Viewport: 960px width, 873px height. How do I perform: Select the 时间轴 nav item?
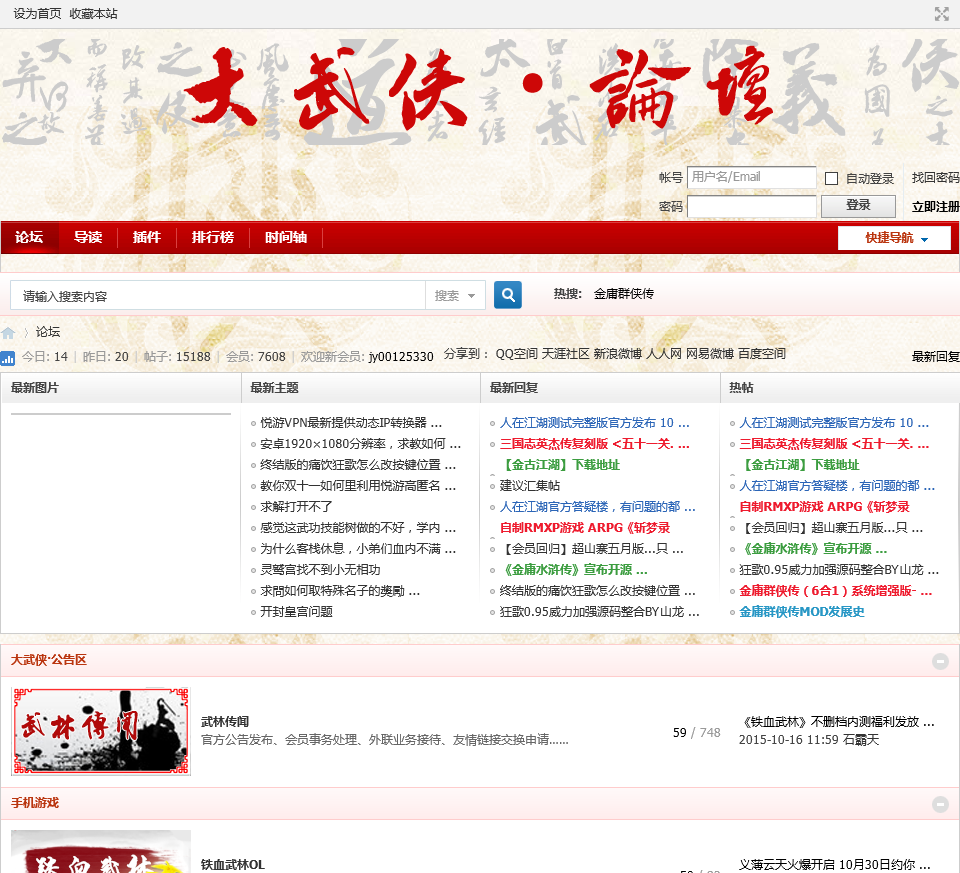(286, 238)
